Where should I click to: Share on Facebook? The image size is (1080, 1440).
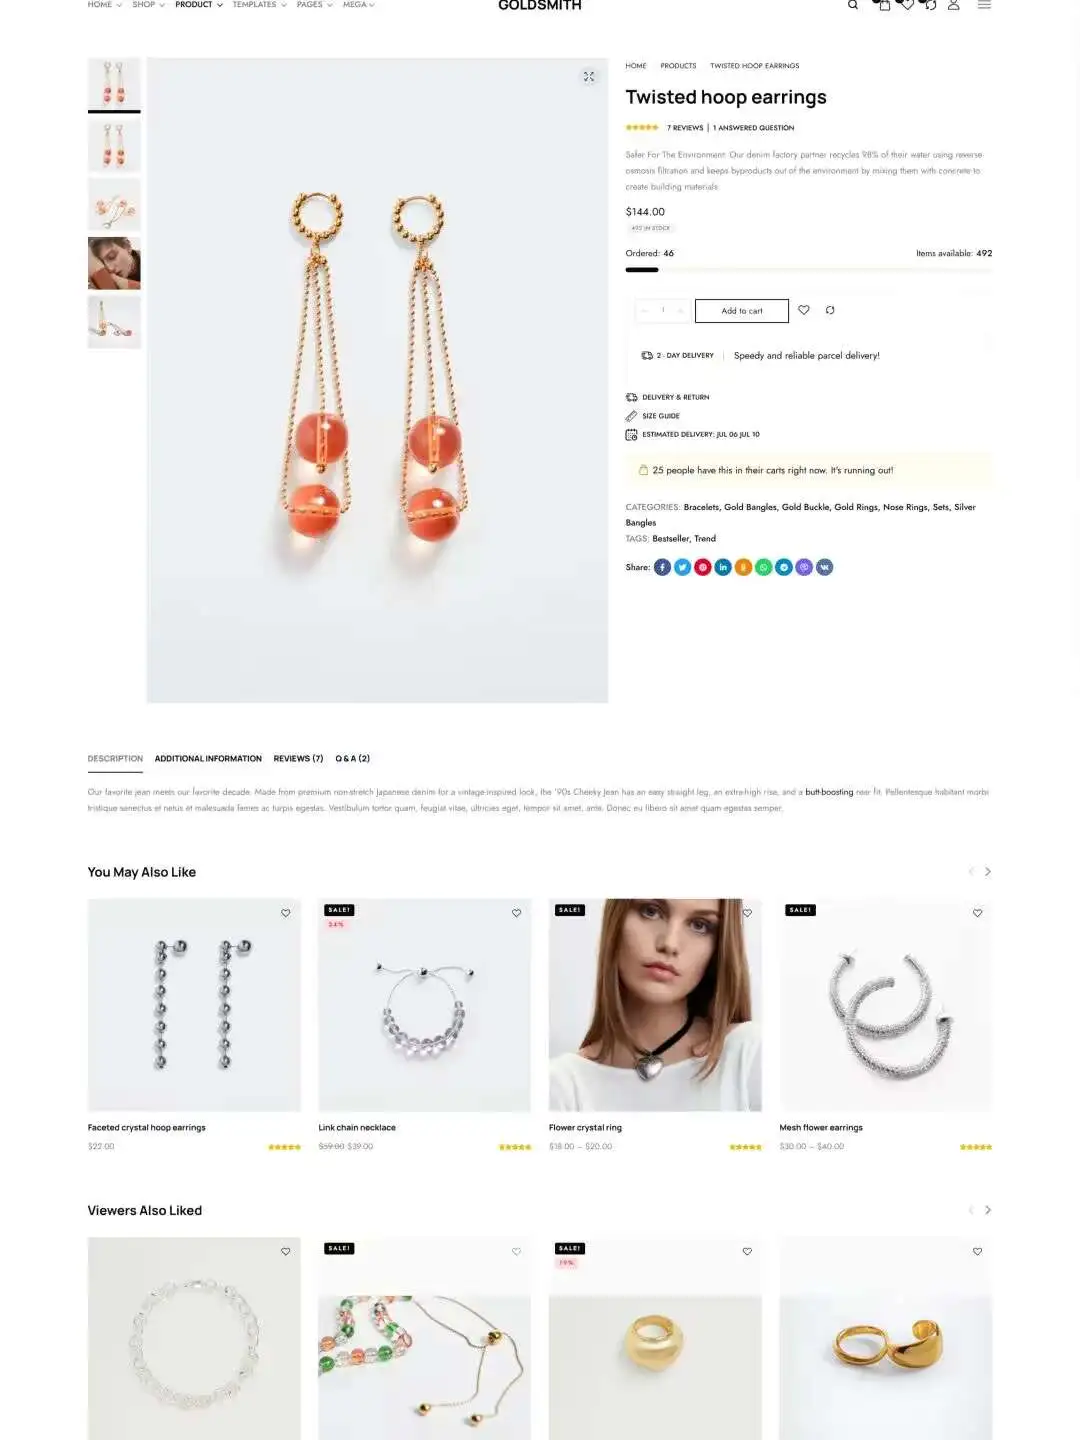662,567
